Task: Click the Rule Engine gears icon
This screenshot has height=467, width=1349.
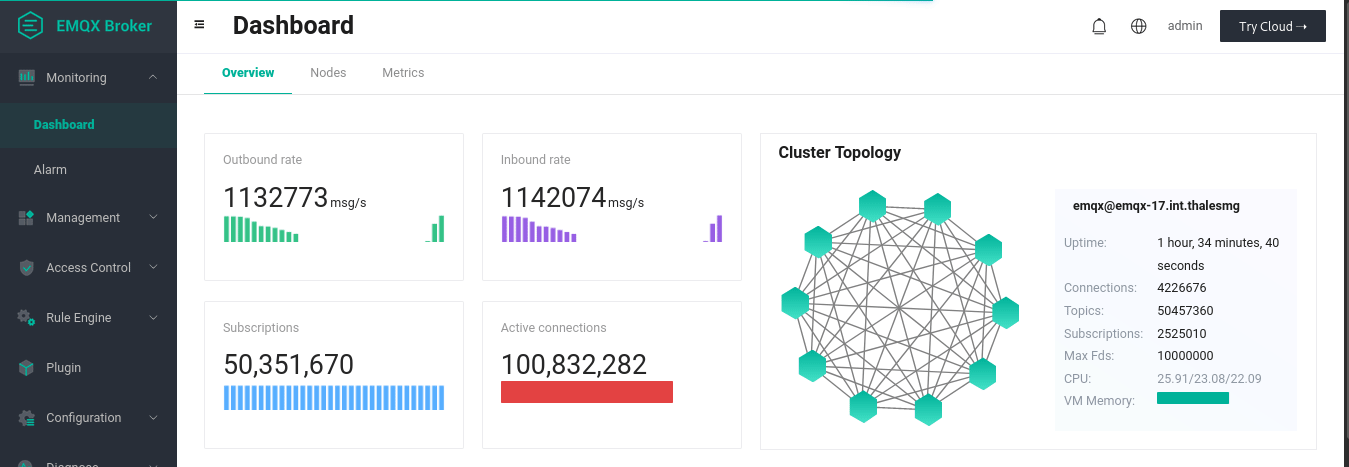Action: click(x=27, y=318)
